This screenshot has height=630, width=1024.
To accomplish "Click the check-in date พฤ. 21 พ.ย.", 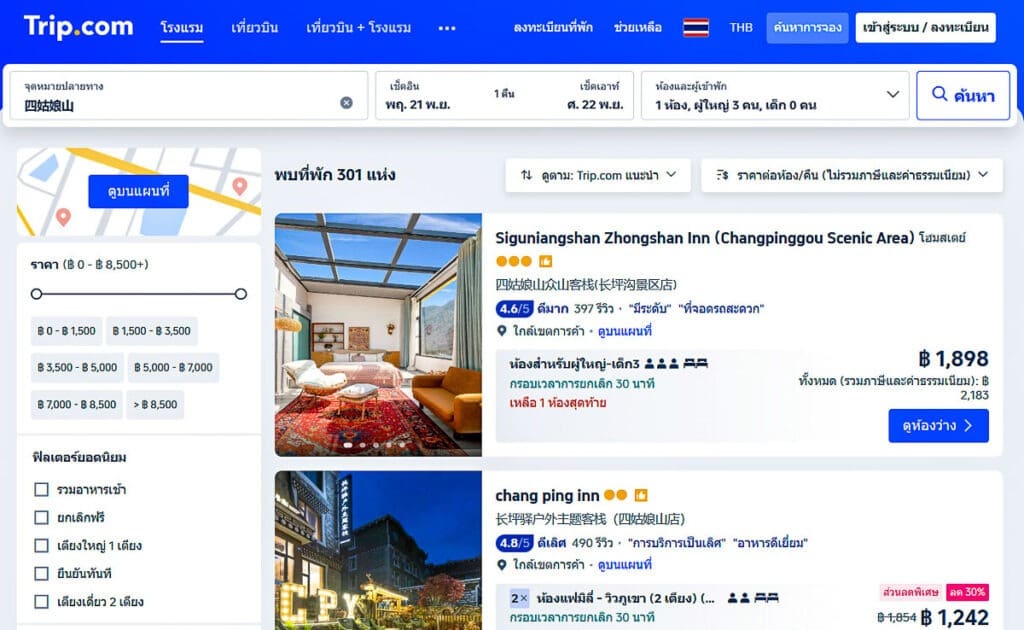I will tap(418, 104).
